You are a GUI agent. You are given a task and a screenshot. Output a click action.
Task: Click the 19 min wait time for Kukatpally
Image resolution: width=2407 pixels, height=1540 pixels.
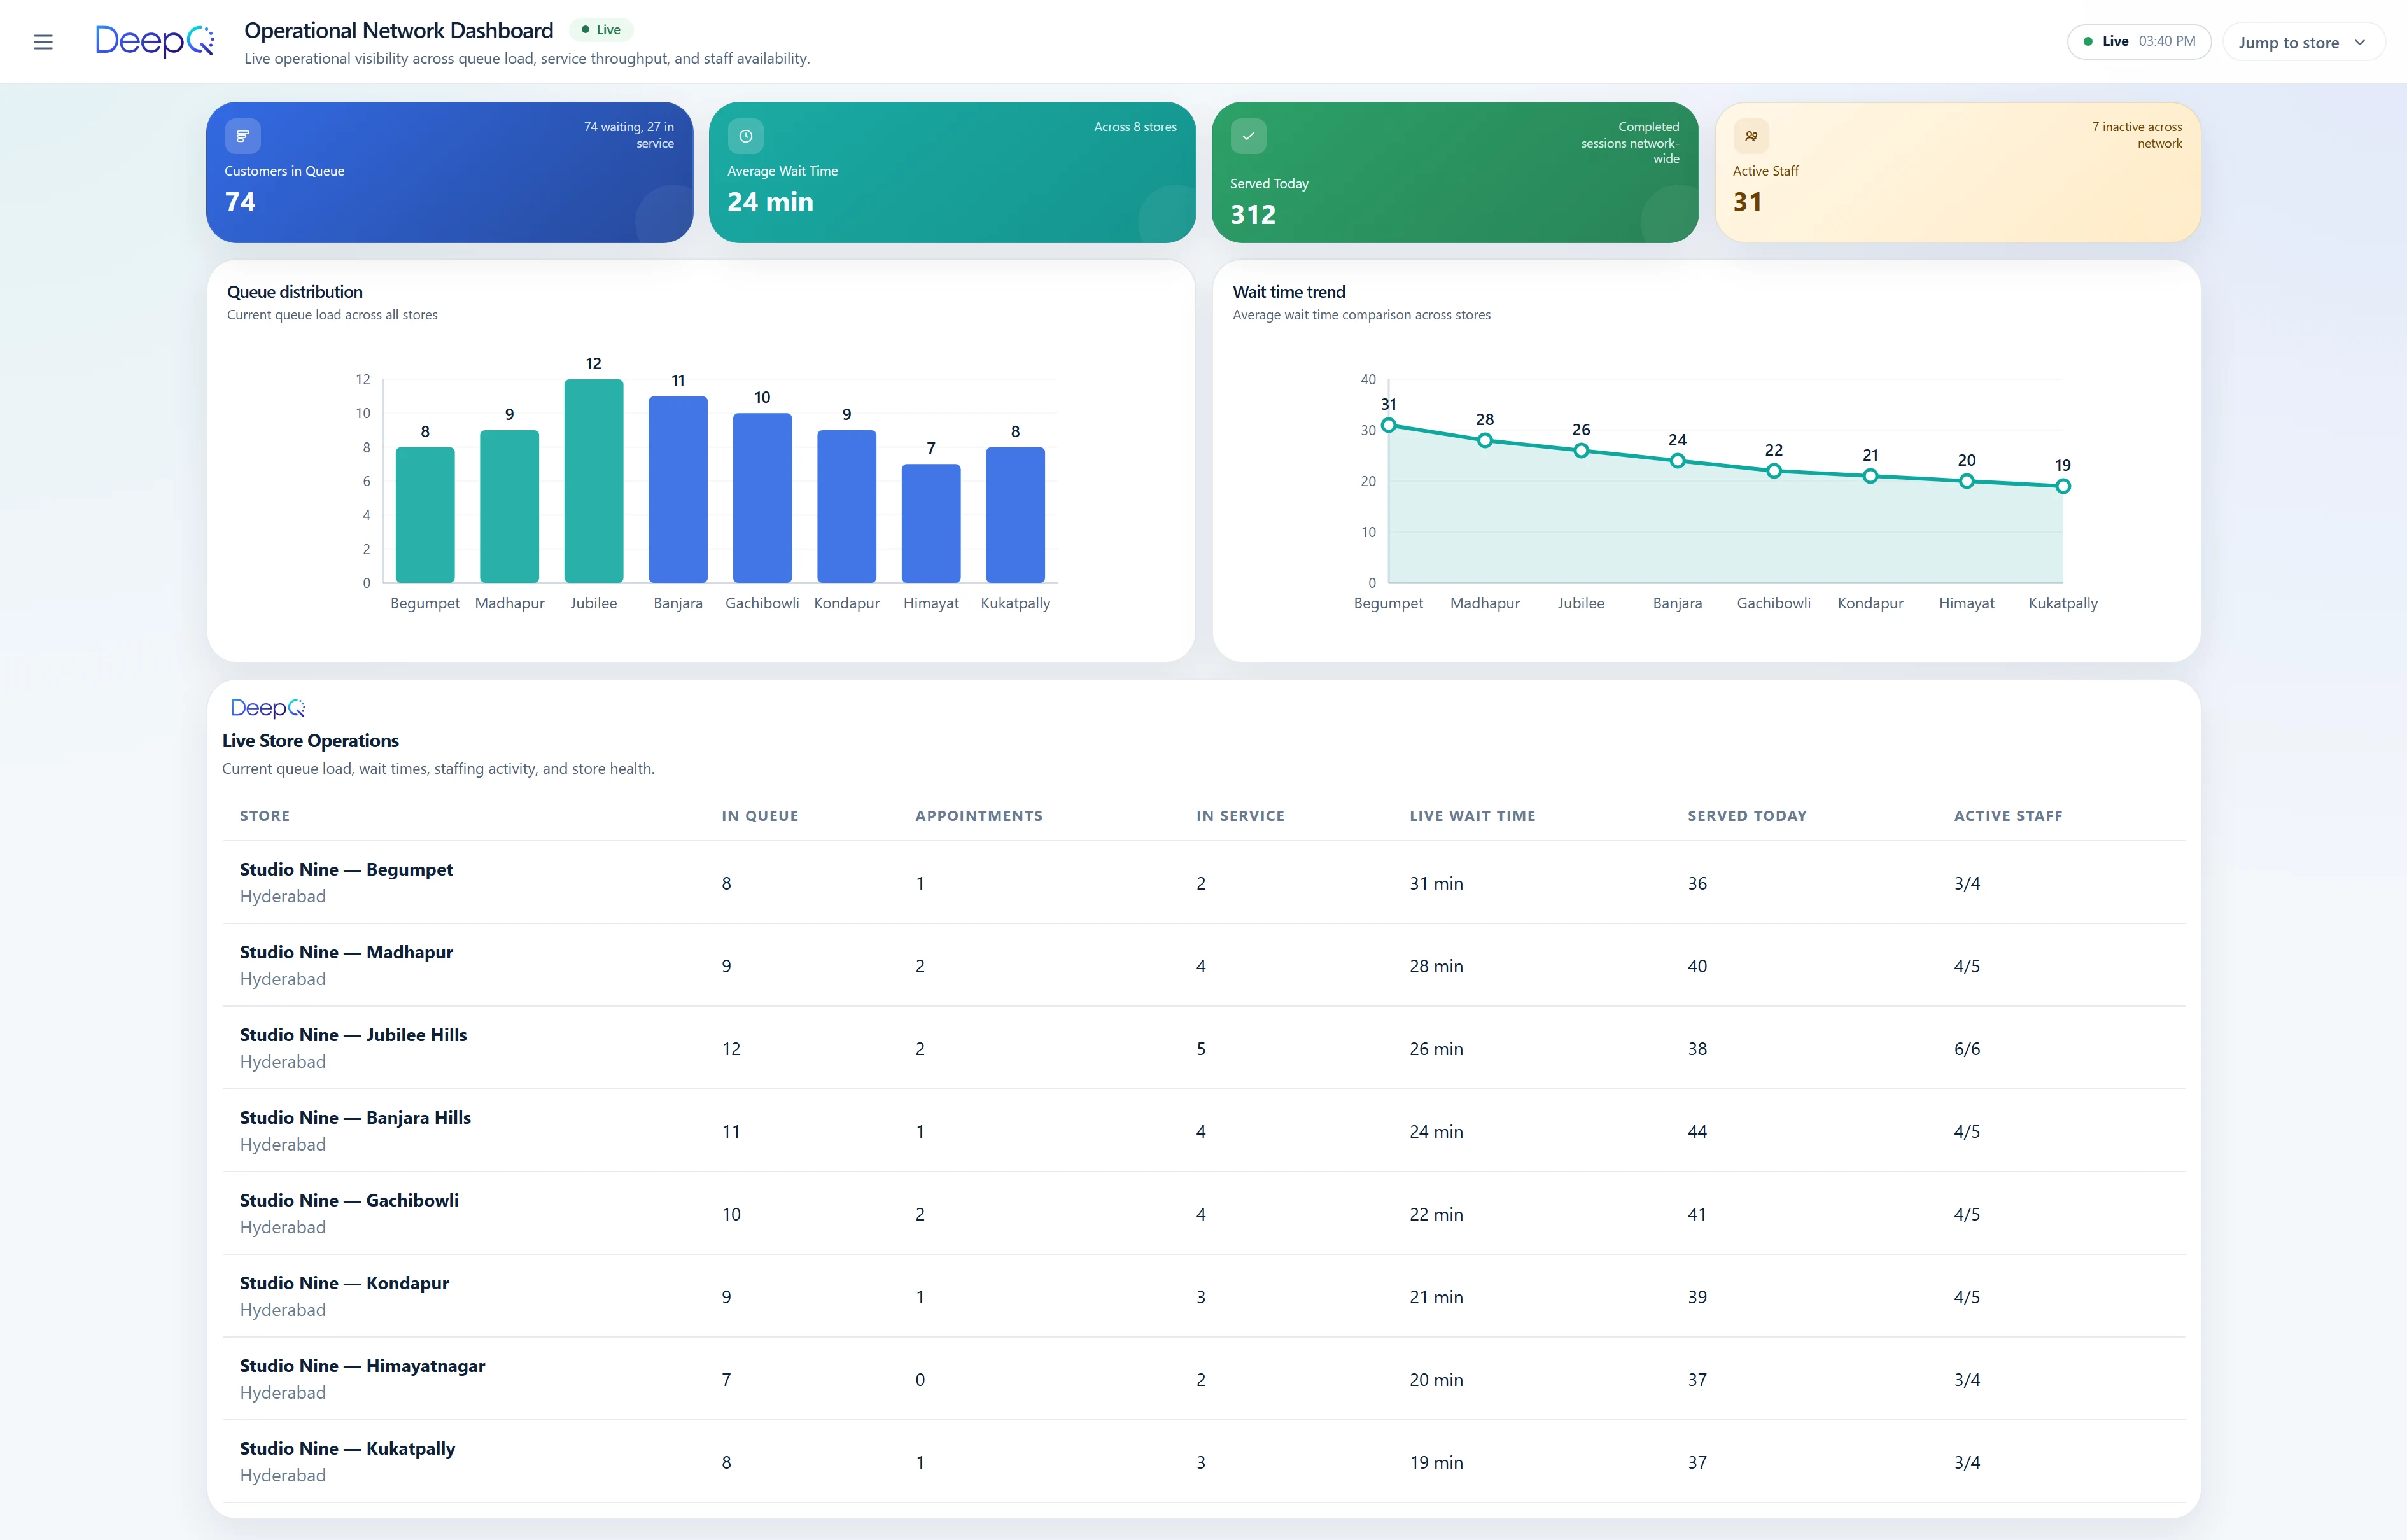point(1436,1462)
